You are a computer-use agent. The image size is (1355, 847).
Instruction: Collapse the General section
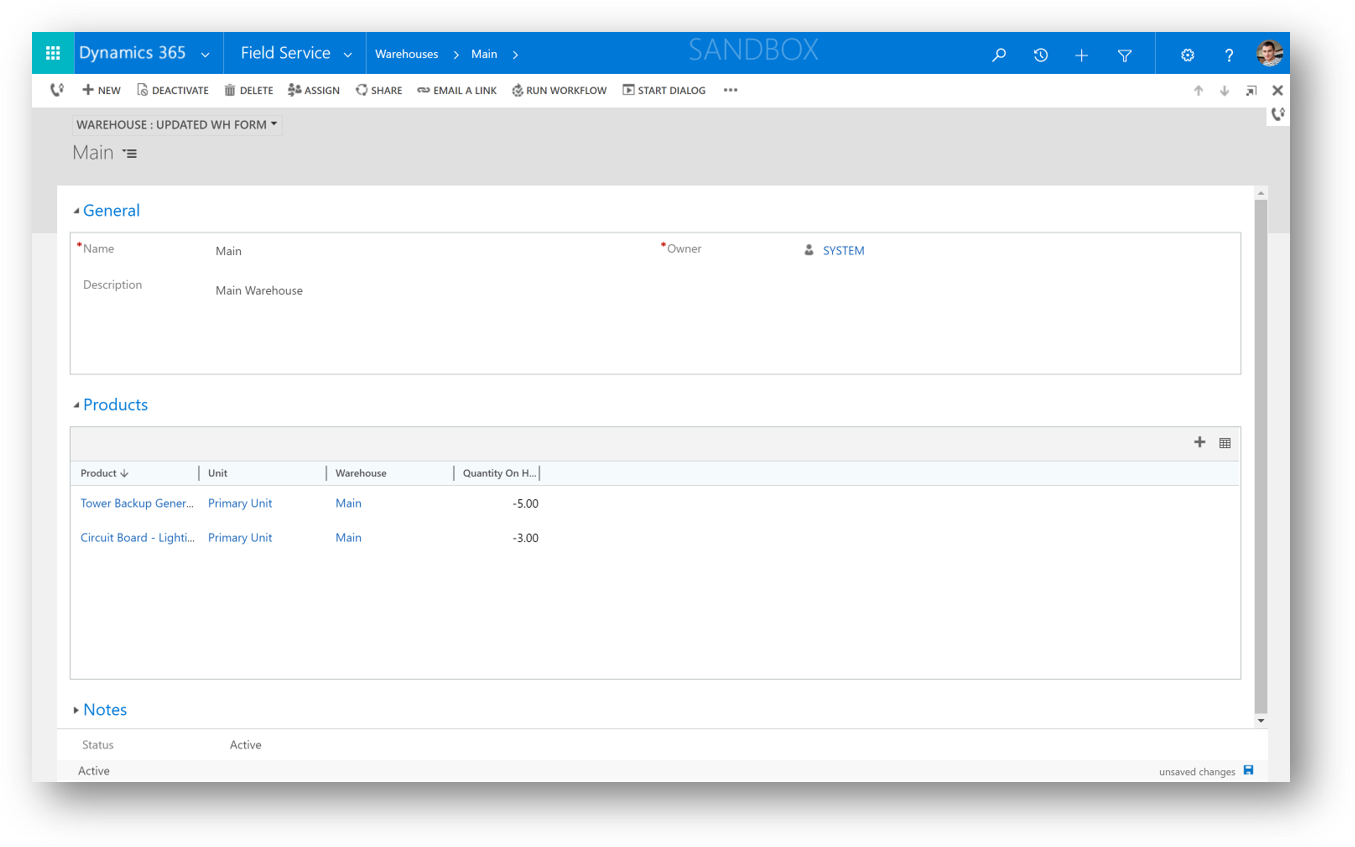77,211
